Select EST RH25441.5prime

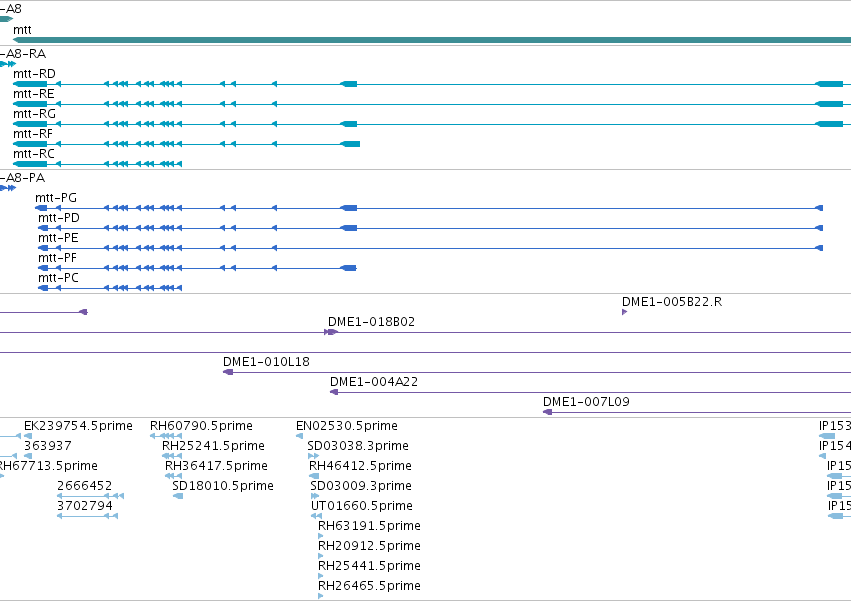[x=370, y=567]
